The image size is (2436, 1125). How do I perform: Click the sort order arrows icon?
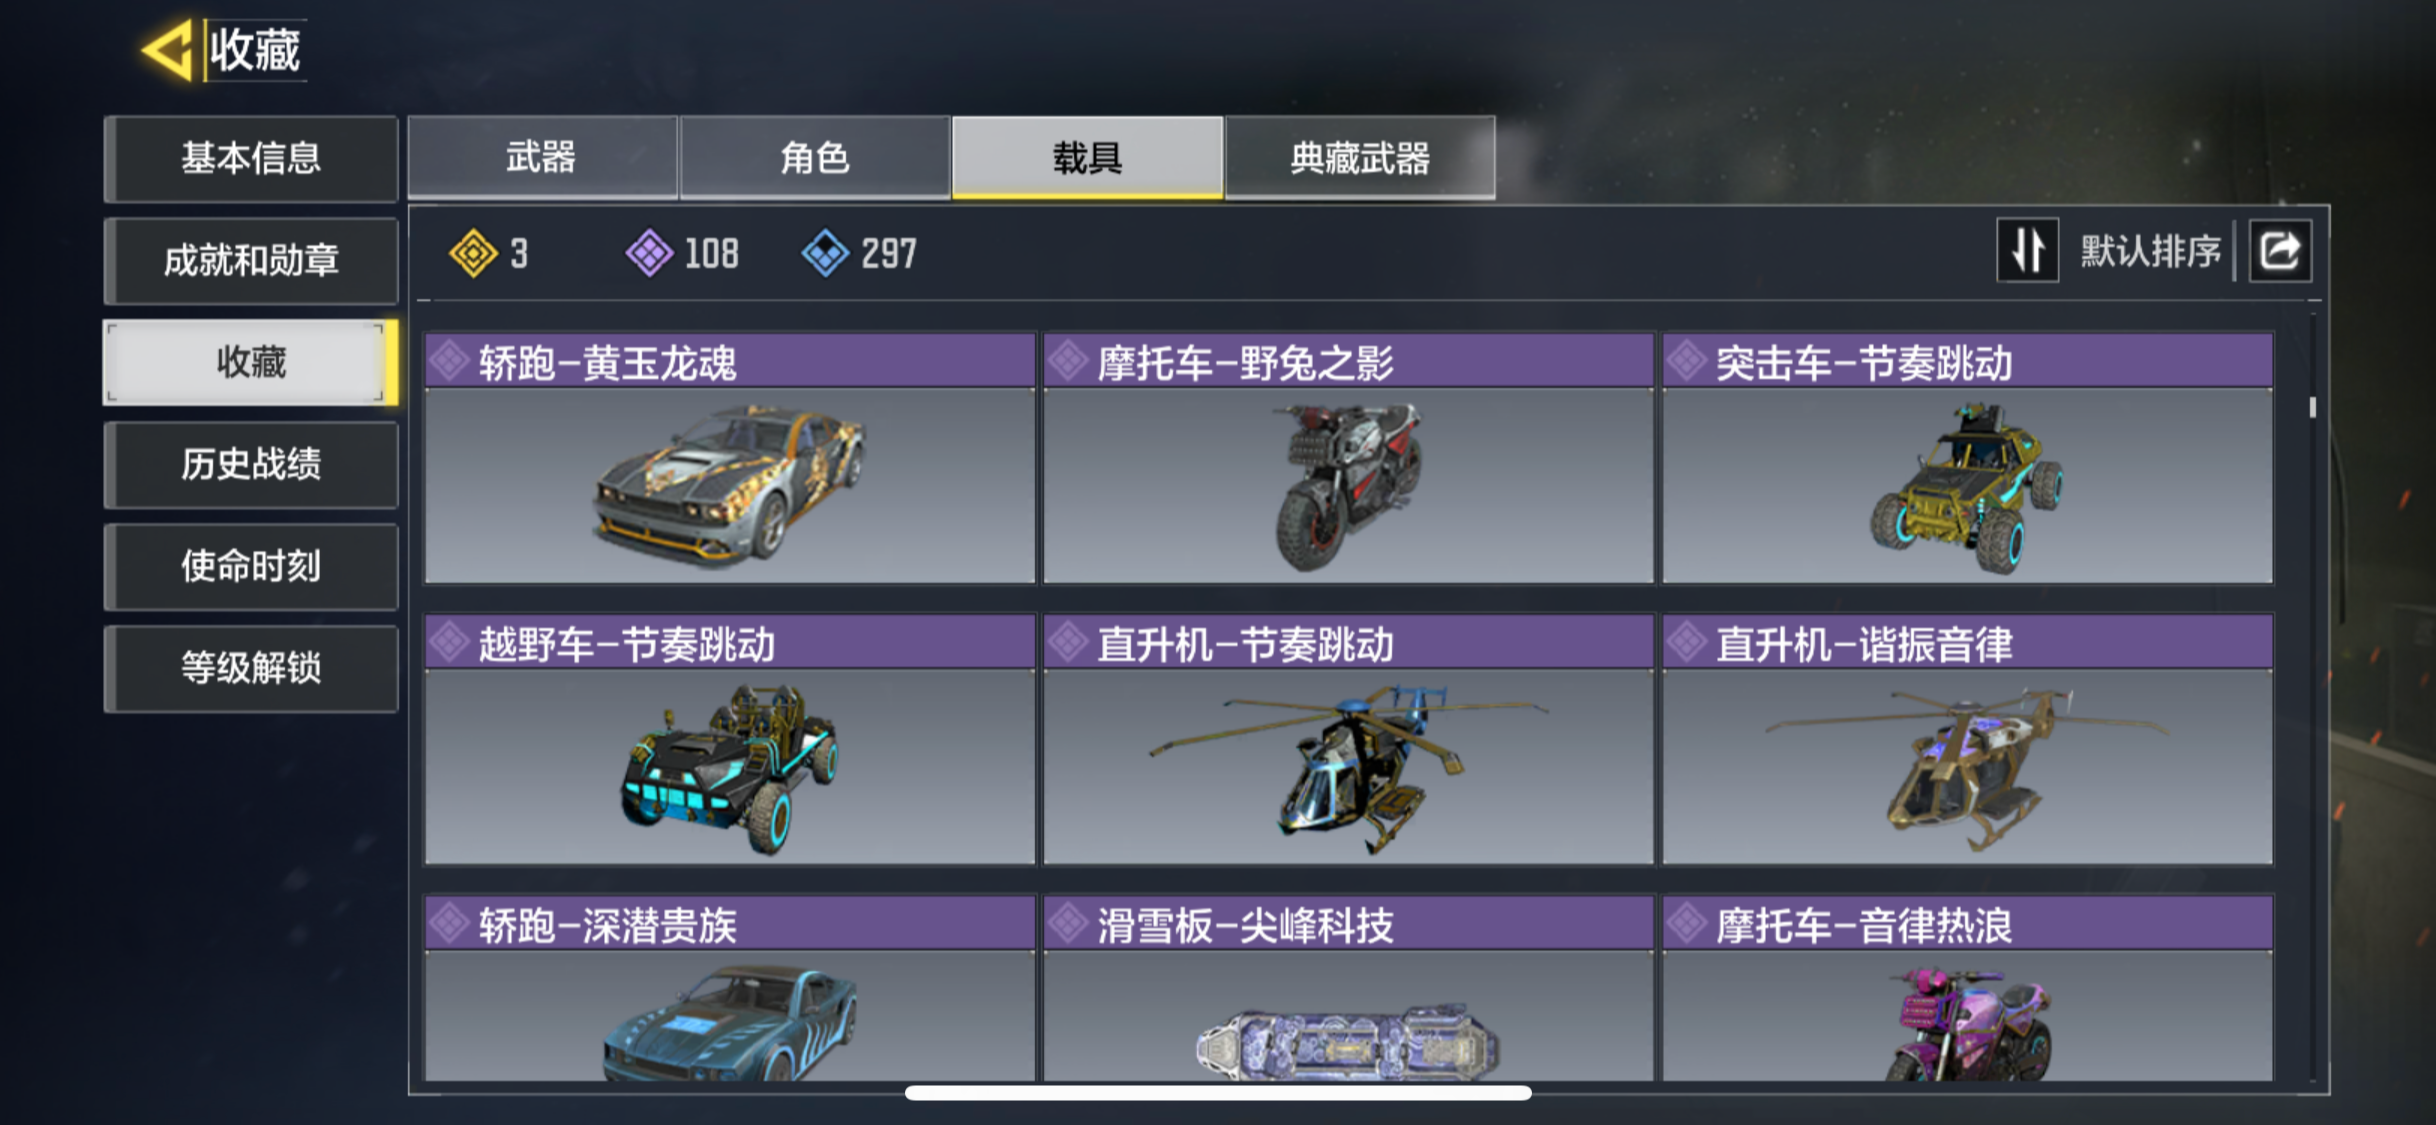2027,250
